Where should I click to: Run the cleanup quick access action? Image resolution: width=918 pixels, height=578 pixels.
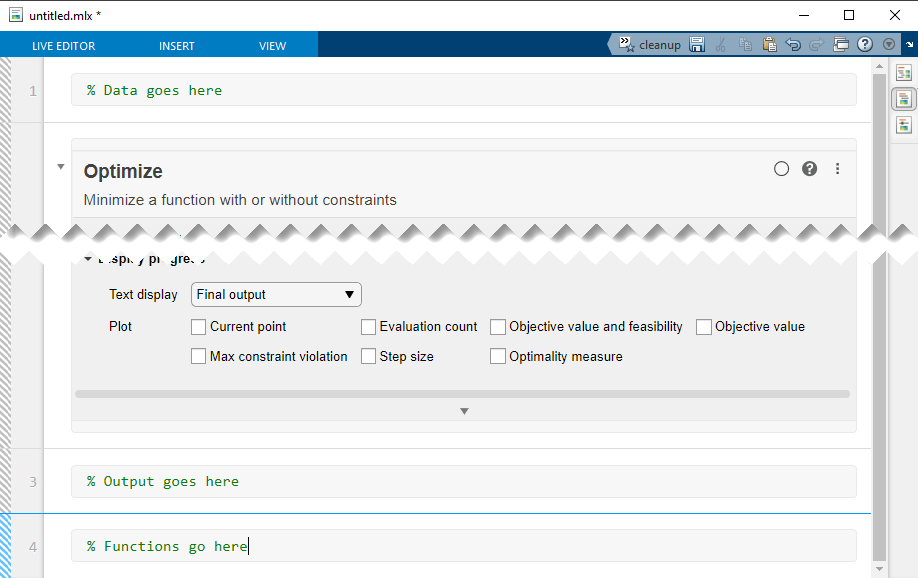point(648,44)
